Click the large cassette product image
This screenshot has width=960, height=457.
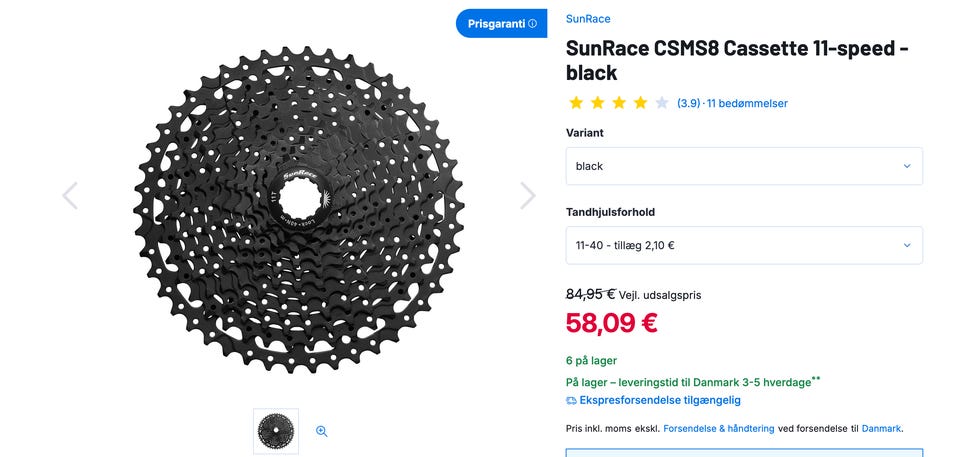pos(299,210)
